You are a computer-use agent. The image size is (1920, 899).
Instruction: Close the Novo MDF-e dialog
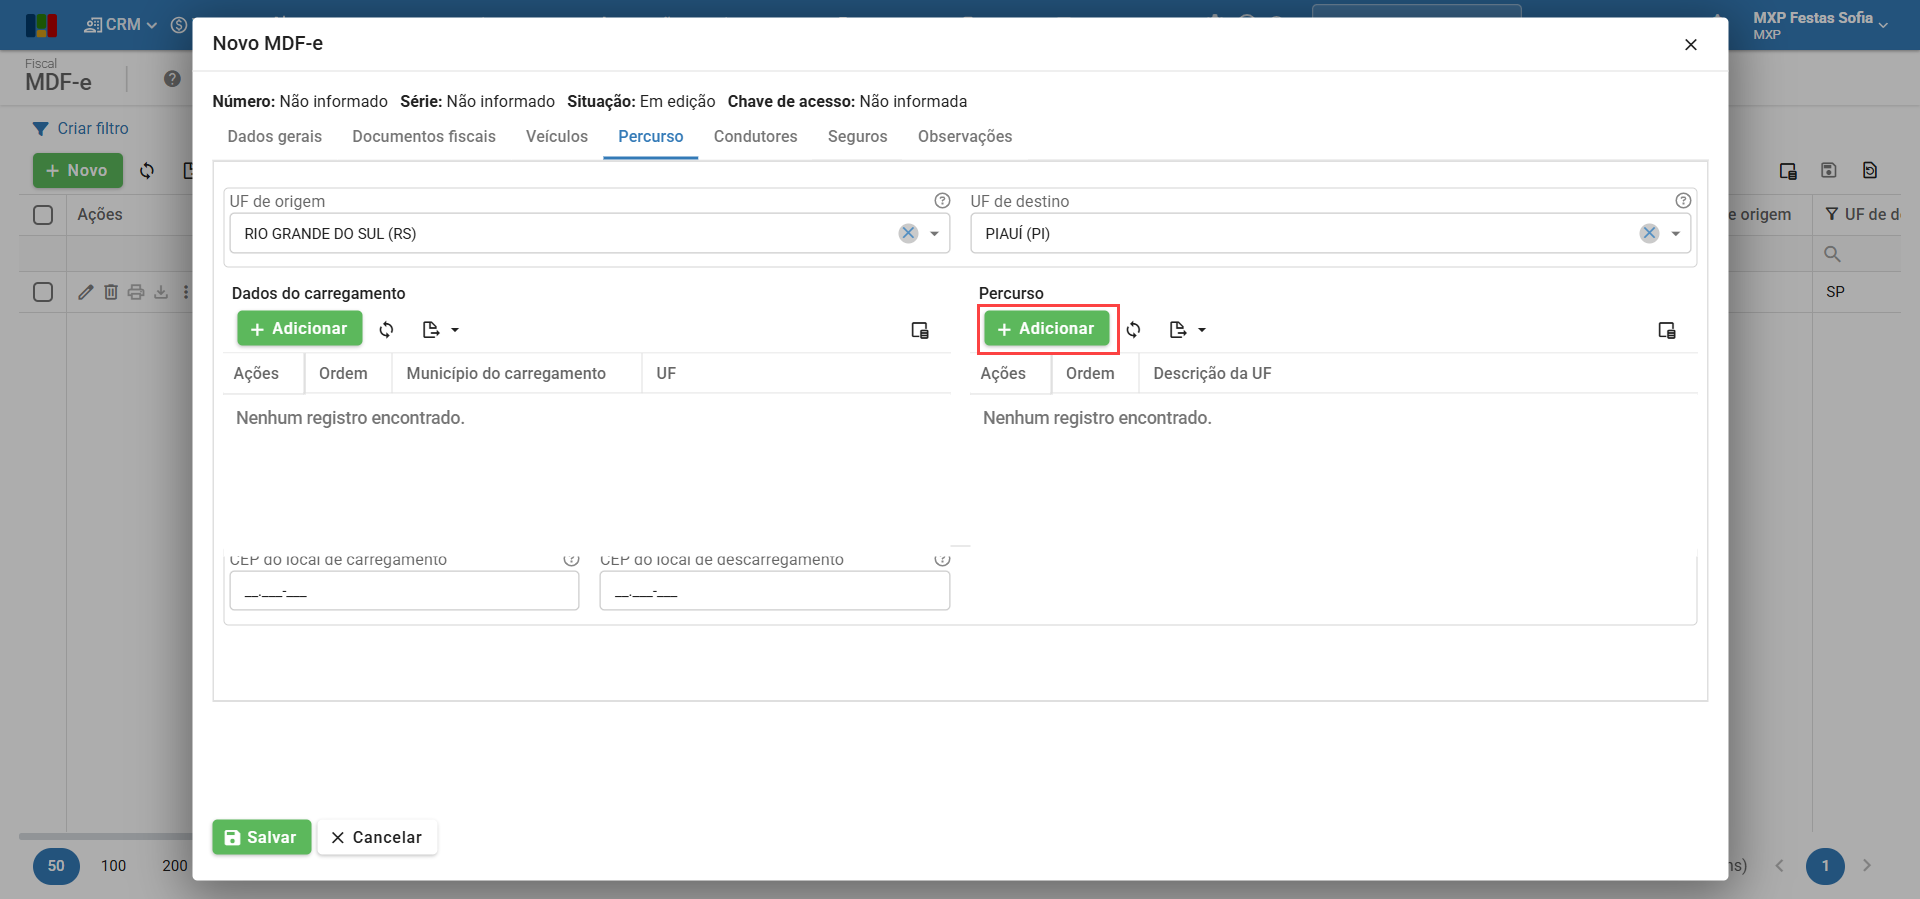(x=1691, y=45)
